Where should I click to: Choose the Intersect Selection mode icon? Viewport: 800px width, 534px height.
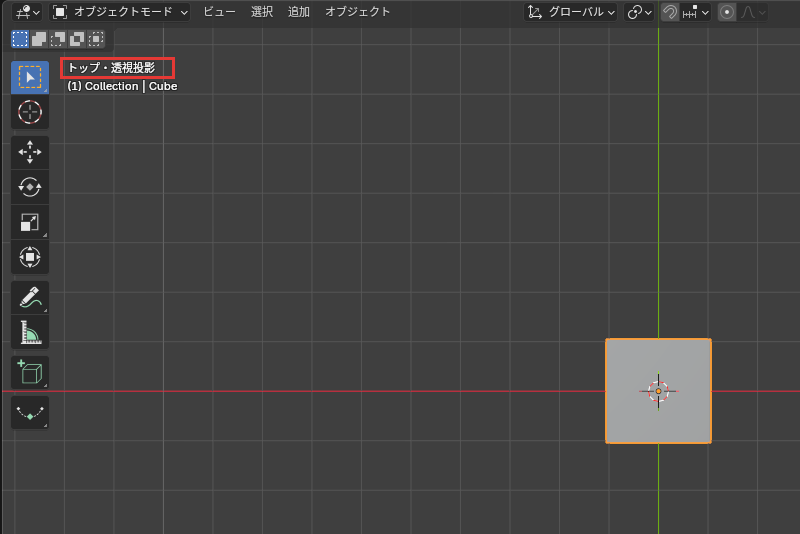click(96, 39)
